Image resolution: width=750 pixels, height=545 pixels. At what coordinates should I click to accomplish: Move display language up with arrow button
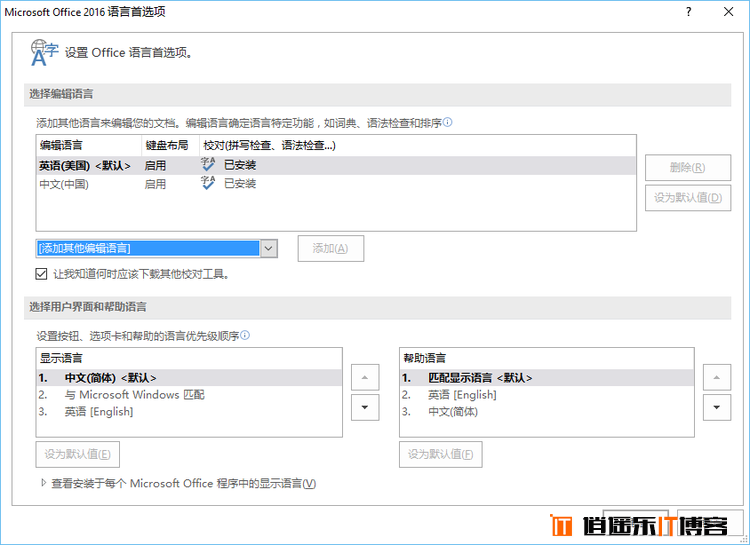pyautogui.click(x=365, y=378)
